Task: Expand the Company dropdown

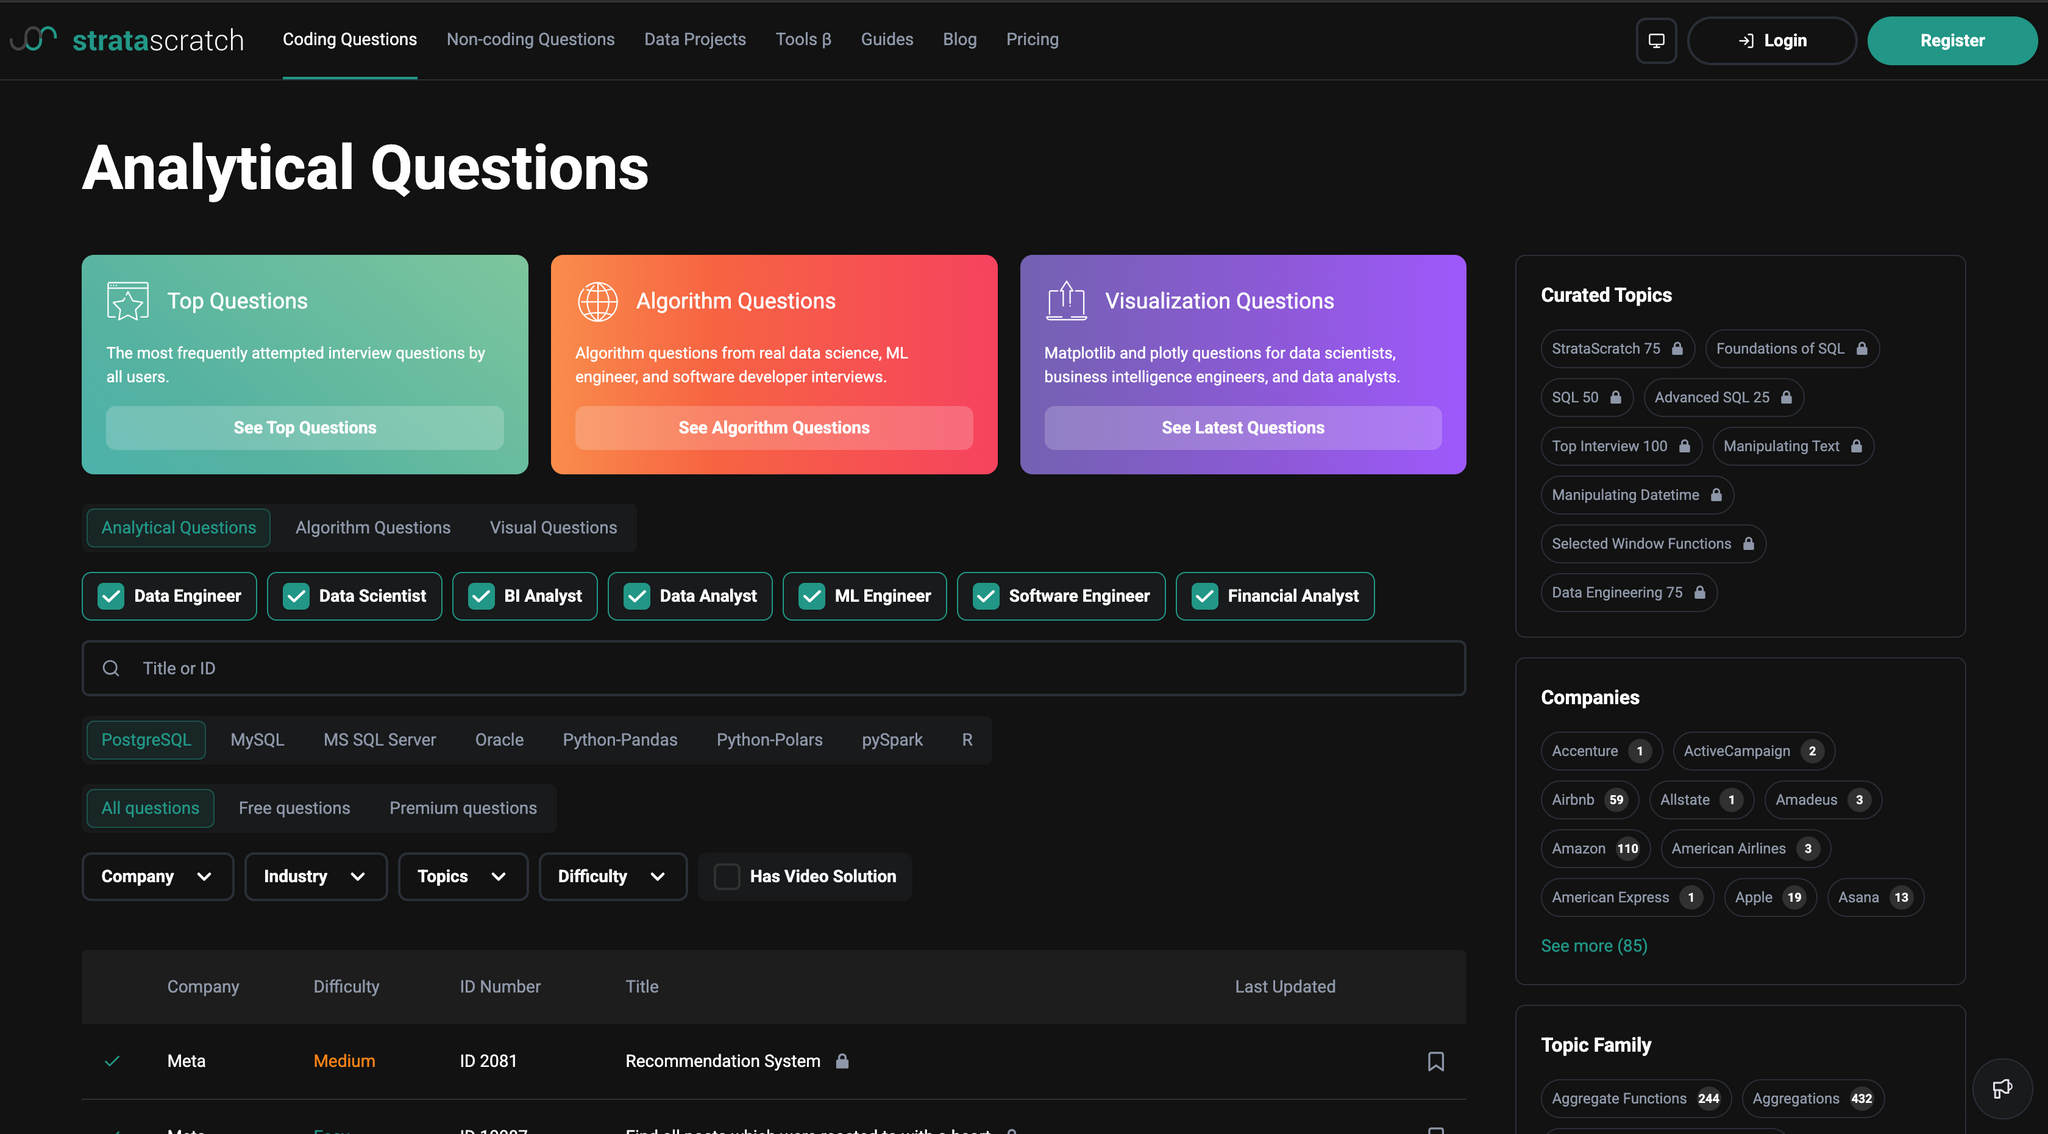Action: pyautogui.click(x=158, y=876)
